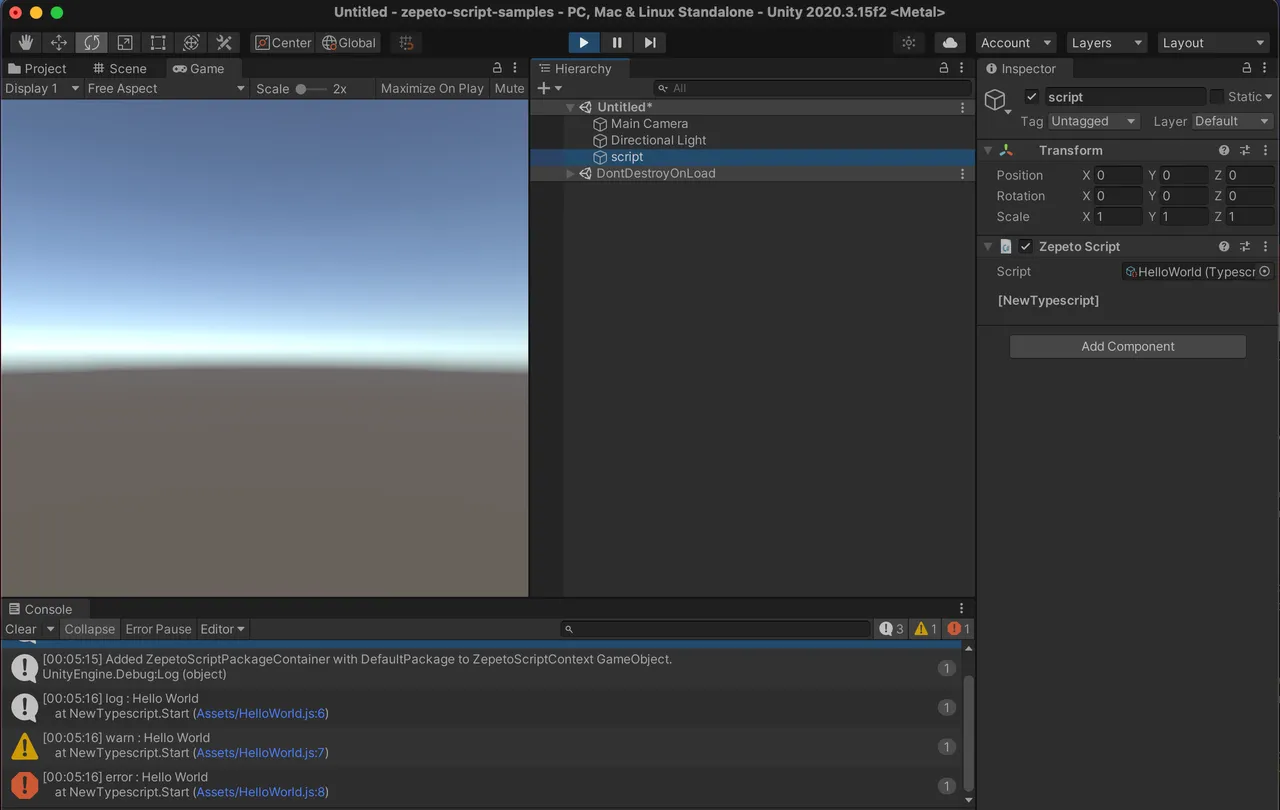Click the Collapse button in Console
This screenshot has width=1280, height=810.
pos(90,629)
